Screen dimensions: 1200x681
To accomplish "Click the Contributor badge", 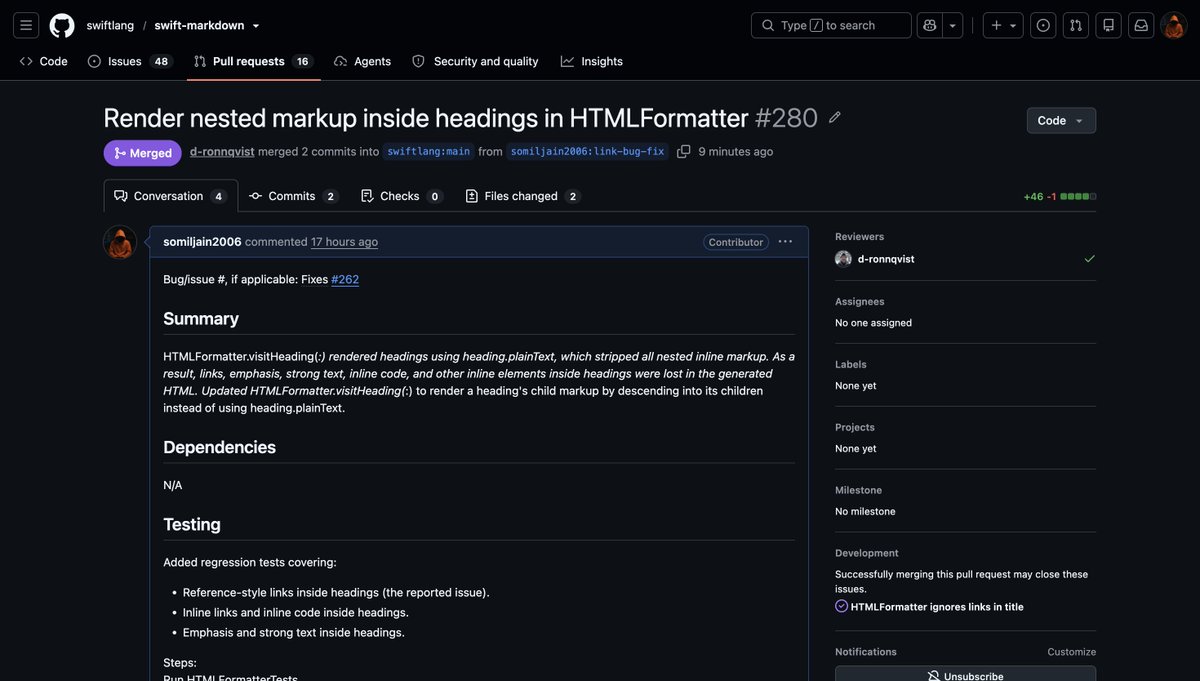I will click(735, 242).
